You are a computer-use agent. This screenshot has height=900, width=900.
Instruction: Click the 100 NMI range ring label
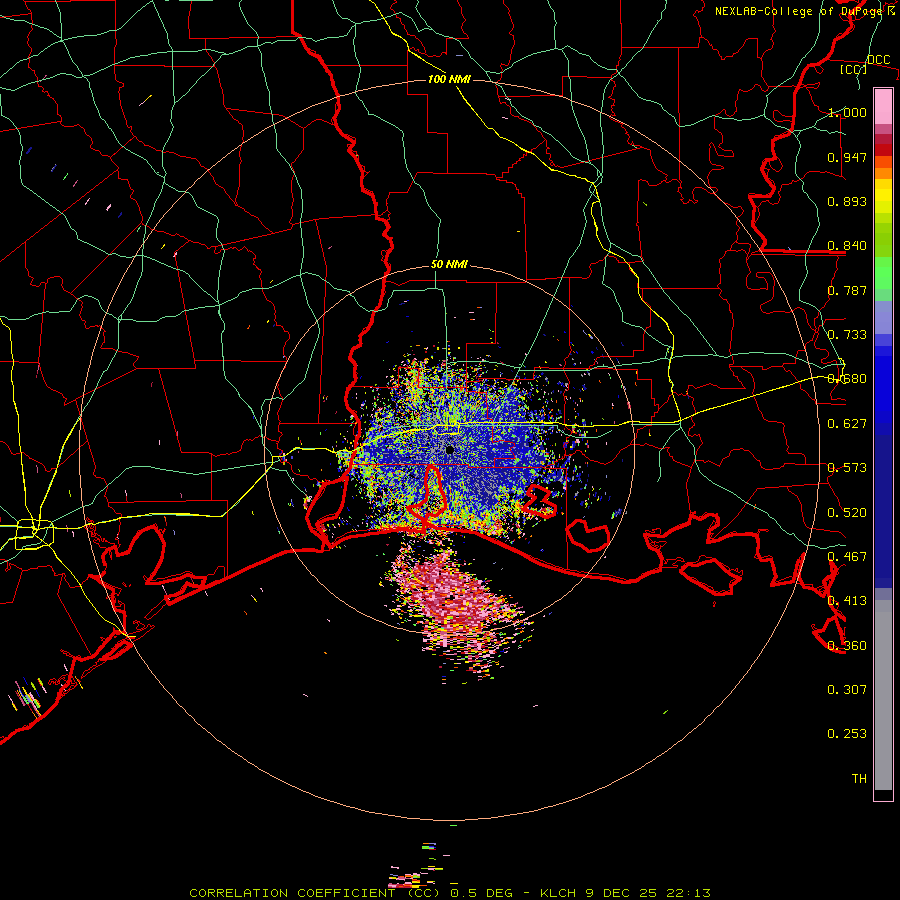pos(449,79)
